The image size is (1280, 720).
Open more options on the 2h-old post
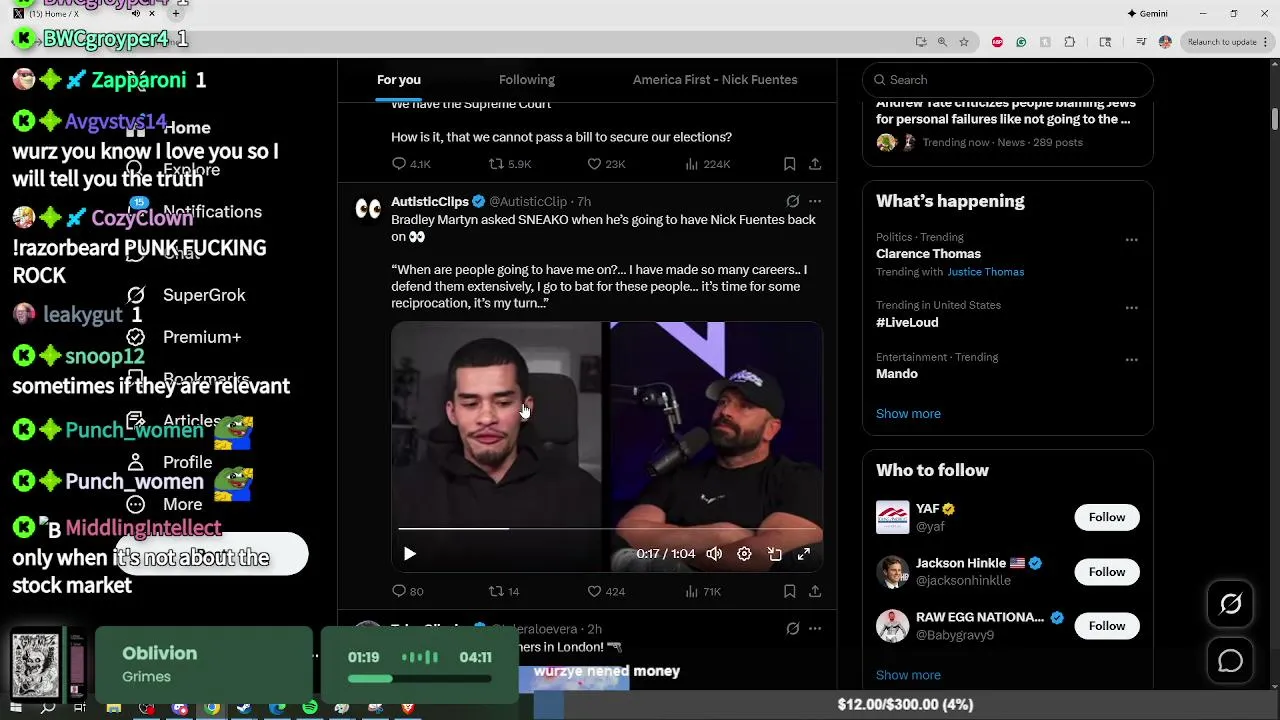815,628
